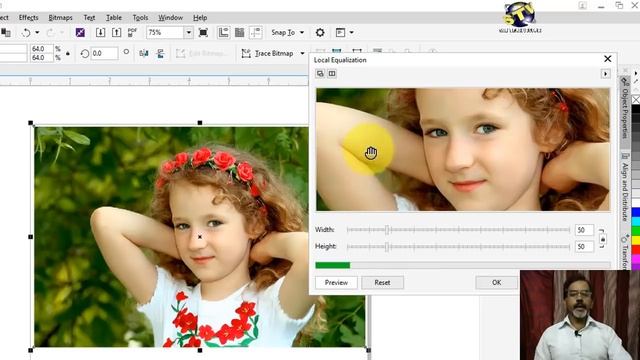Expand the Trace Bitmap dropdown arrow
This screenshot has height=360, width=640.
click(302, 53)
